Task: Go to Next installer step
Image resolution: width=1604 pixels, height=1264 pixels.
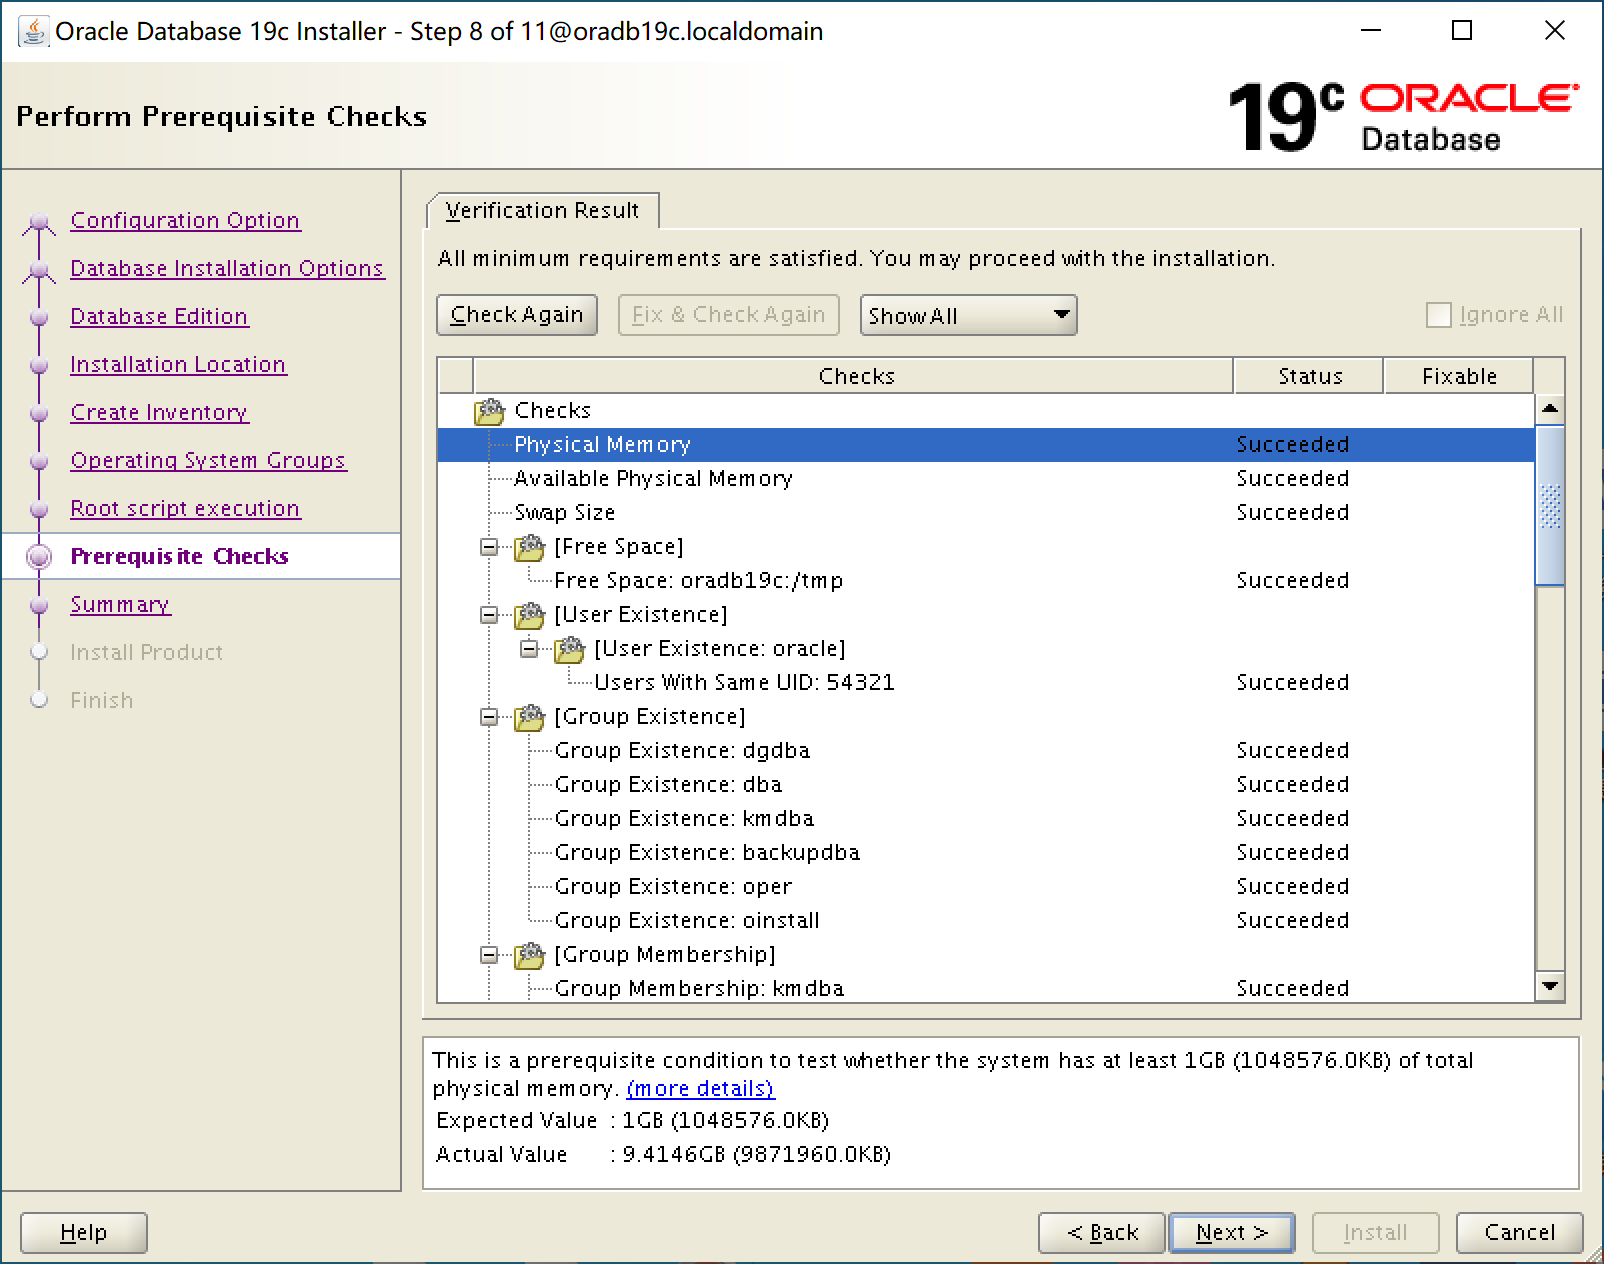Action: [x=1232, y=1232]
